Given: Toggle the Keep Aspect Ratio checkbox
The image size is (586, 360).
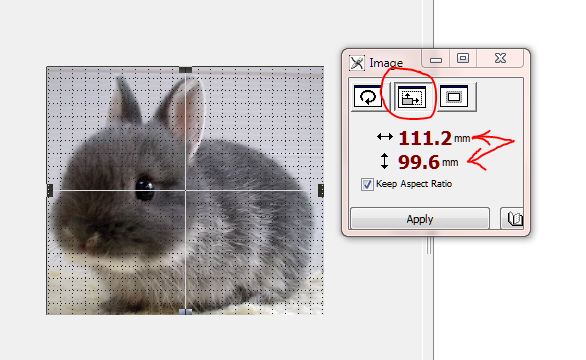Looking at the screenshot, I should point(367,184).
